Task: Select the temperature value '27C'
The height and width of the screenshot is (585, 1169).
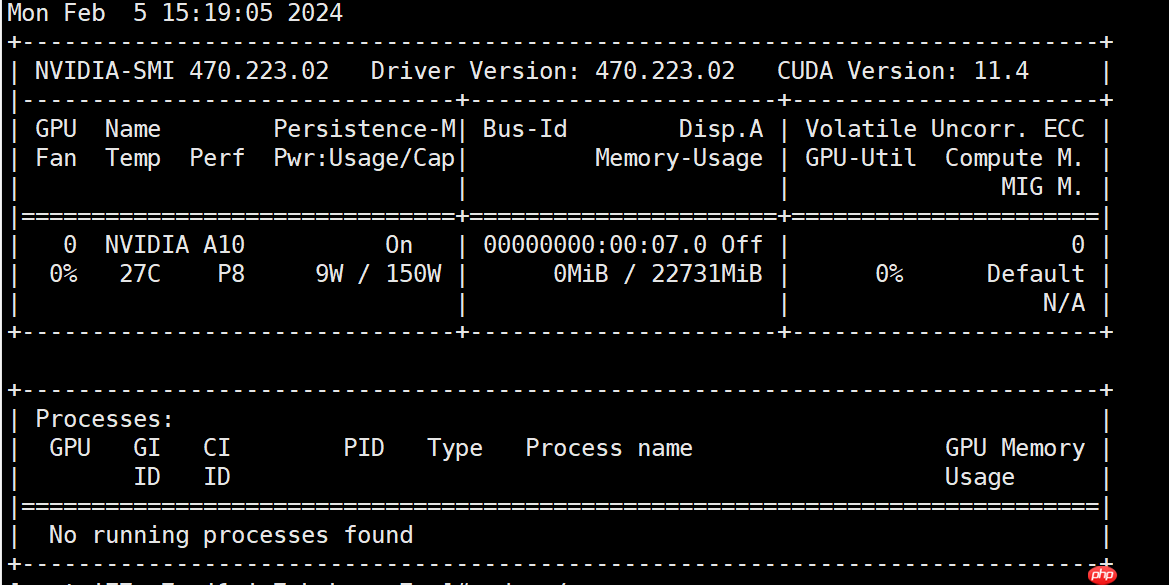Action: tap(140, 273)
